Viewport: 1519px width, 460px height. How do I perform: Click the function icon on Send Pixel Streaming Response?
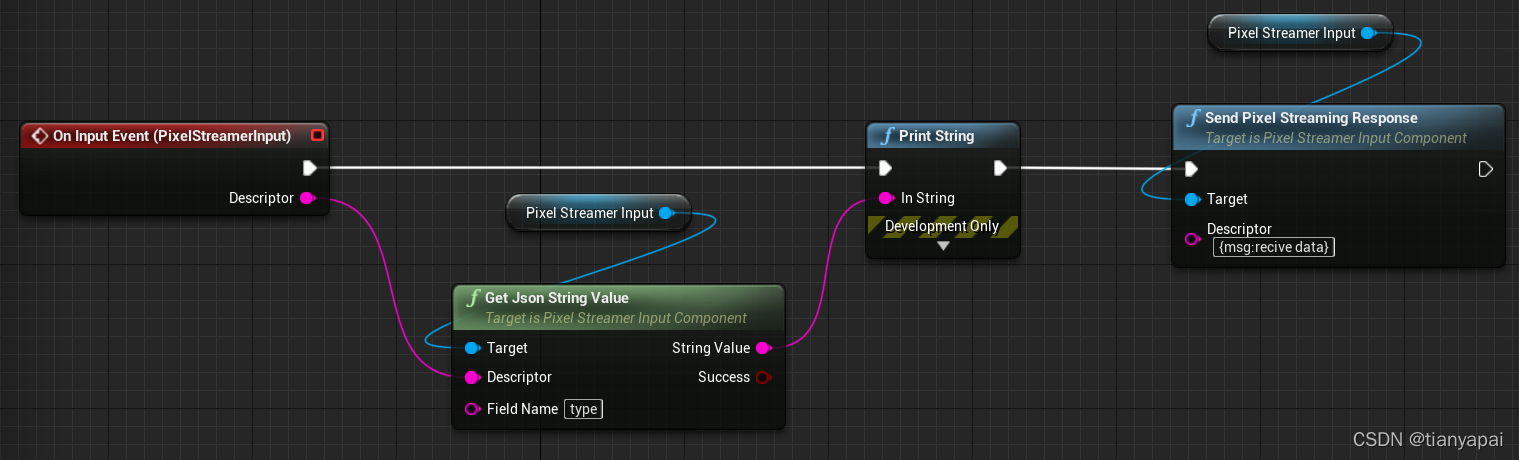(1193, 118)
